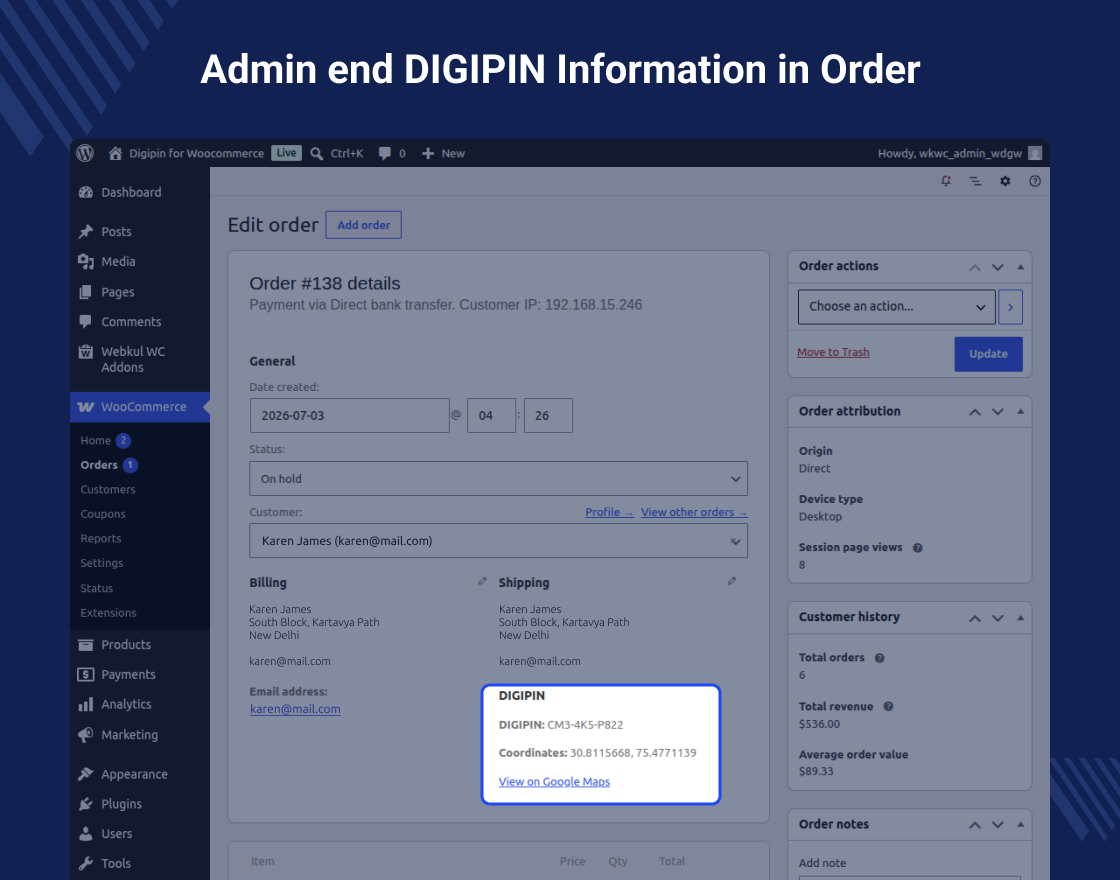Open the settings gear icon
This screenshot has height=880, width=1120.
pos(1005,181)
